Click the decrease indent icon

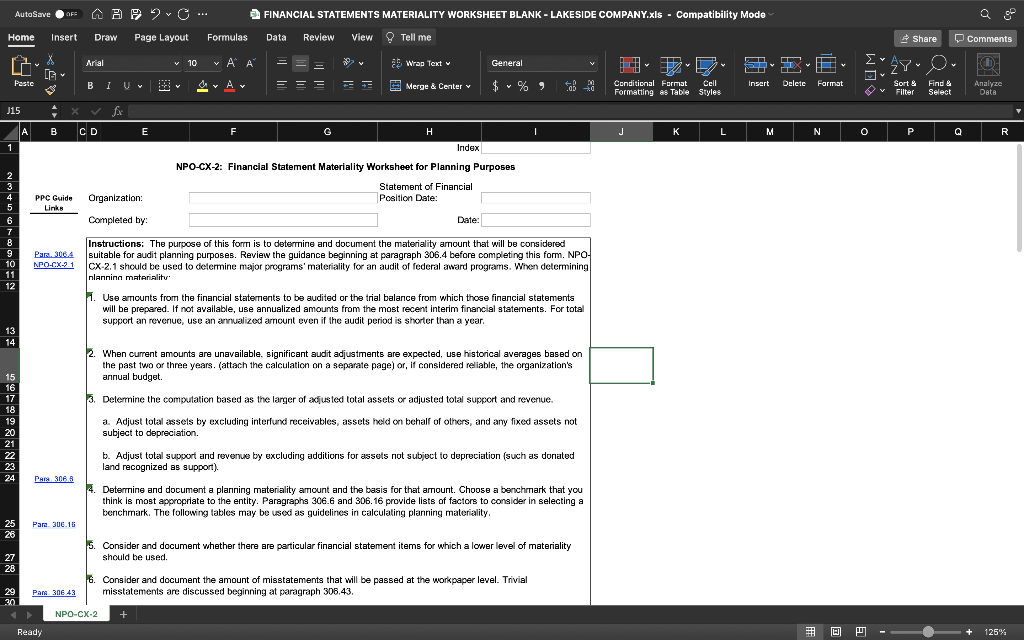(348, 86)
